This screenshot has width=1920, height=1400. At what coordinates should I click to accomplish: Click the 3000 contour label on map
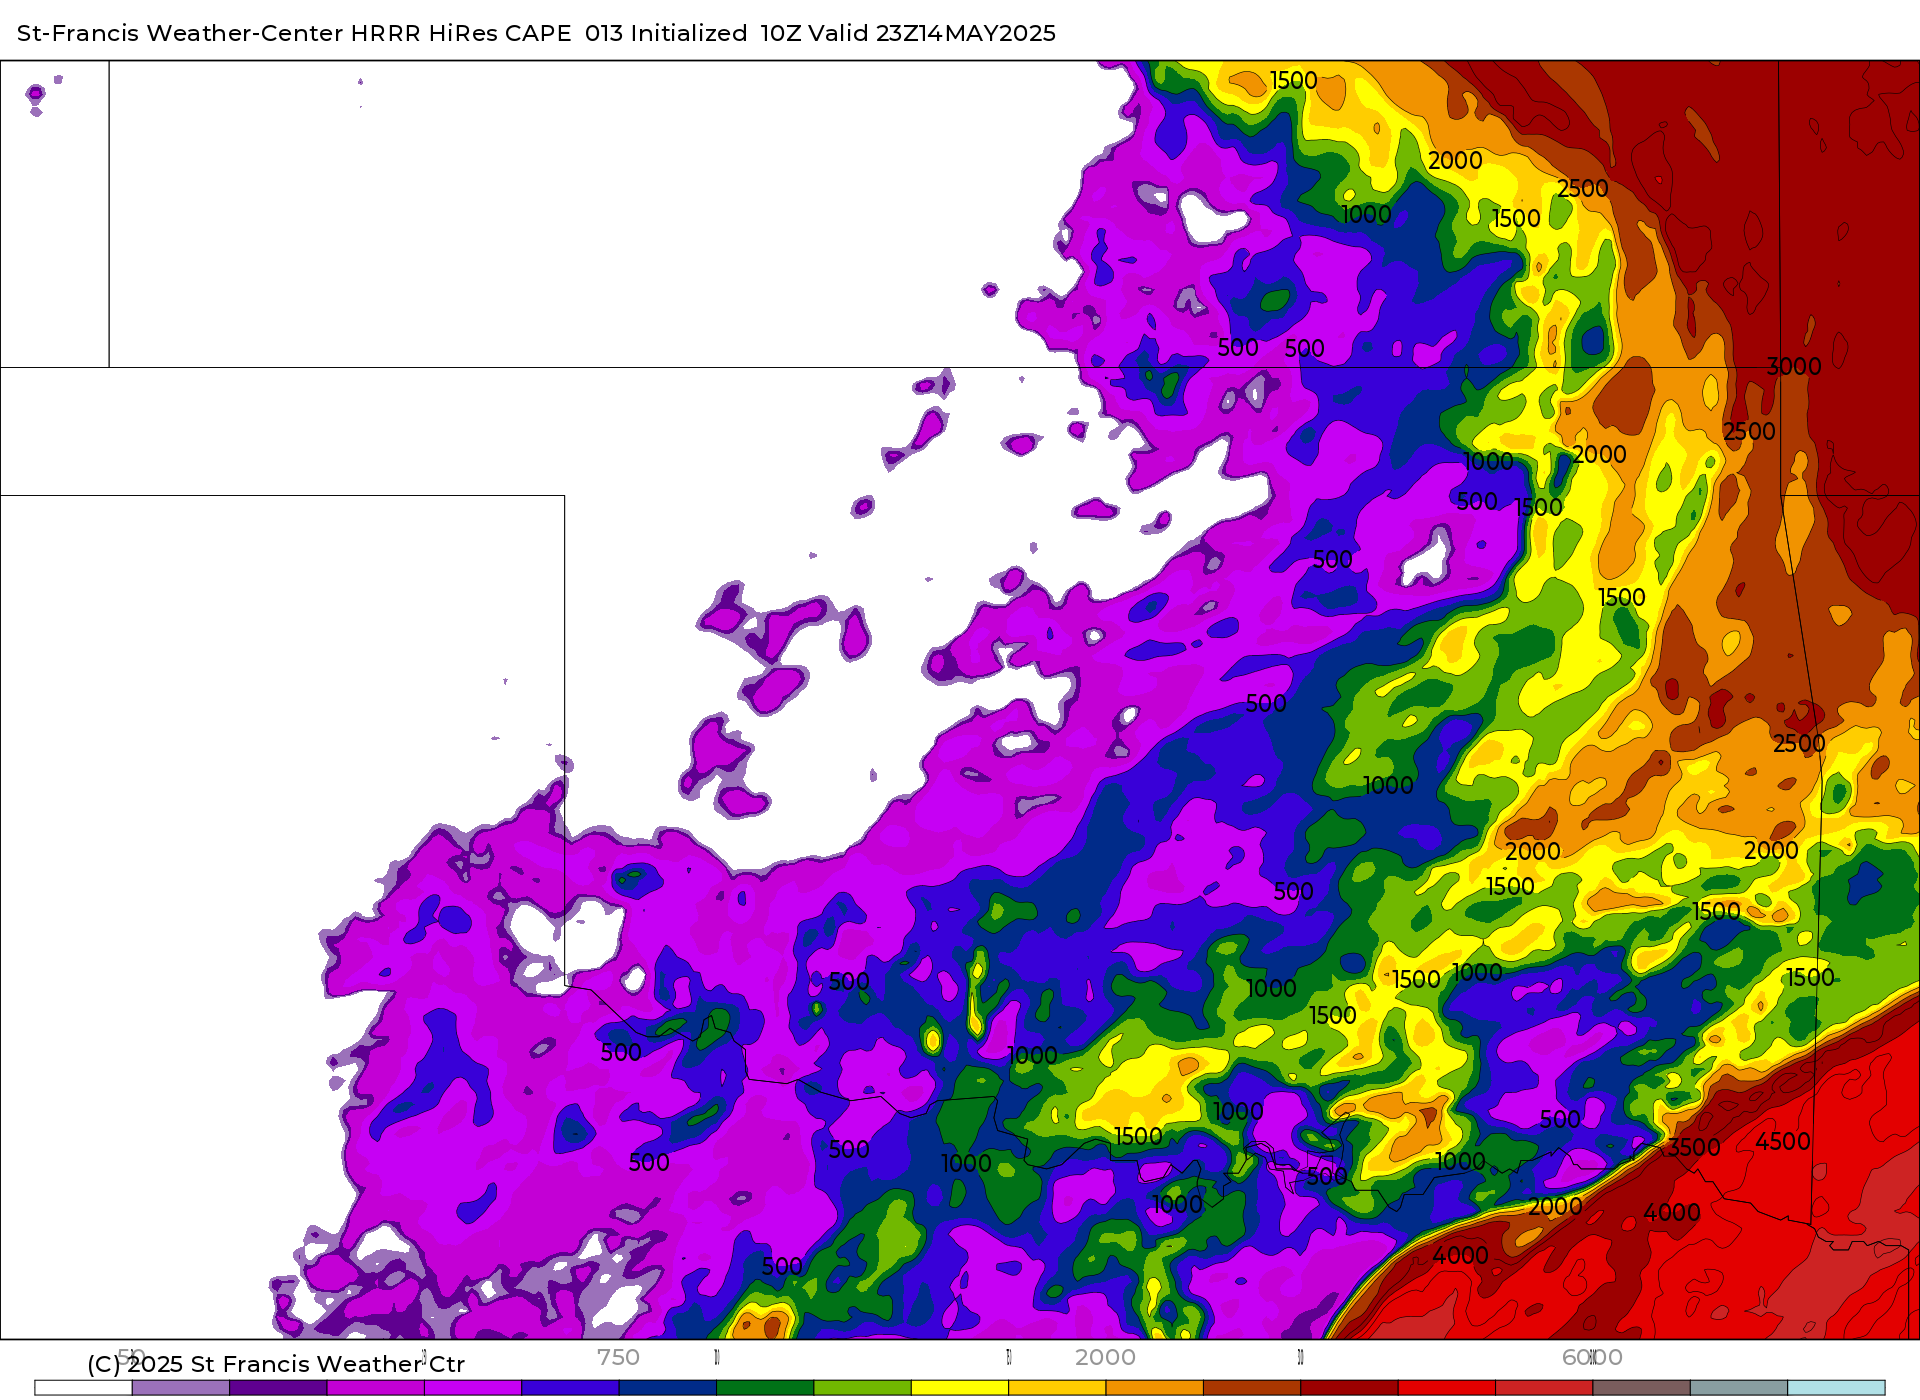(1794, 367)
